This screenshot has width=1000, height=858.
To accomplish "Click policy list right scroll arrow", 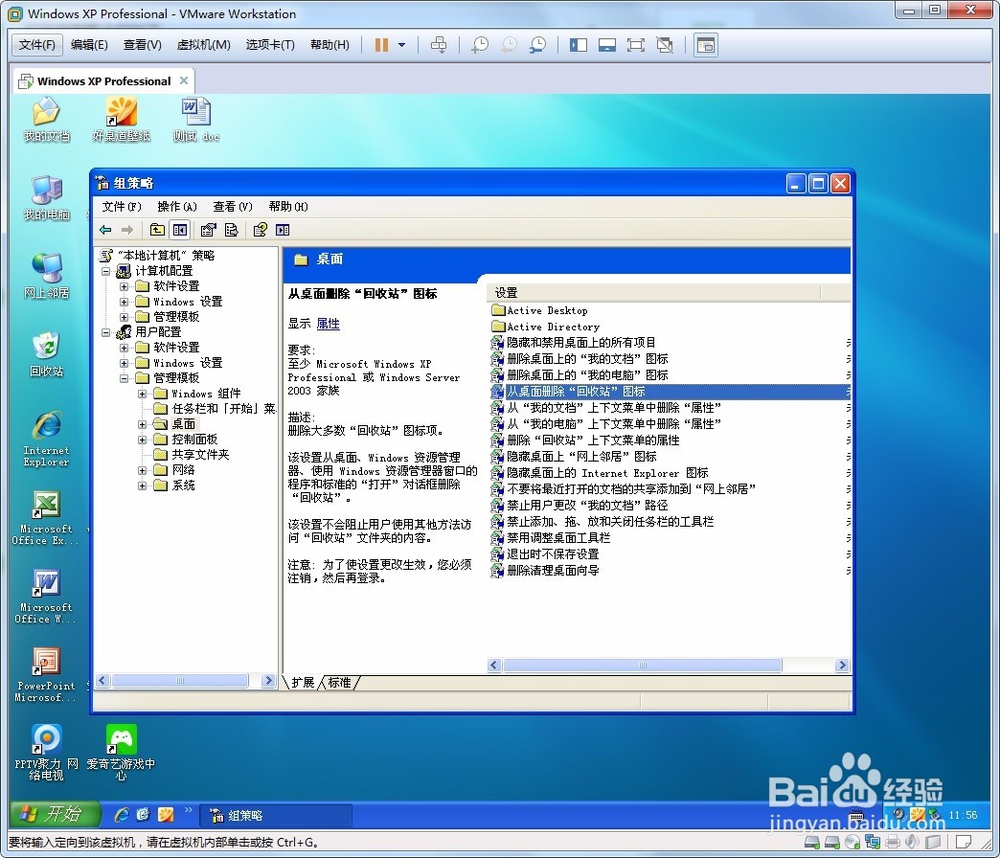I will (842, 665).
